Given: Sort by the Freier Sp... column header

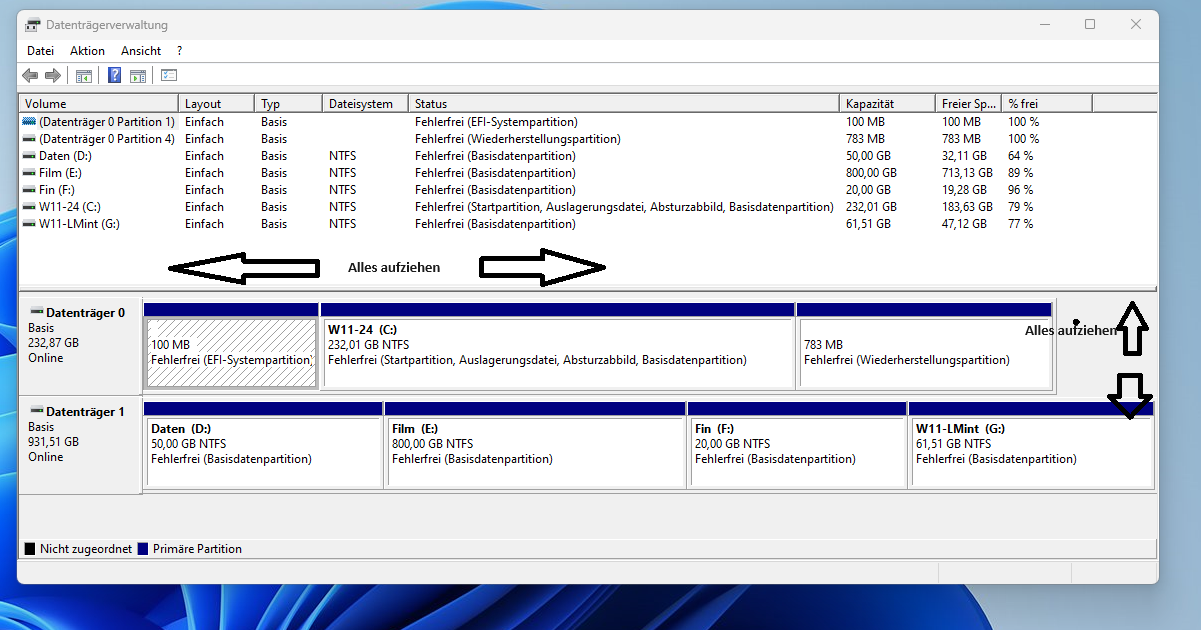Looking at the screenshot, I should pos(968,103).
